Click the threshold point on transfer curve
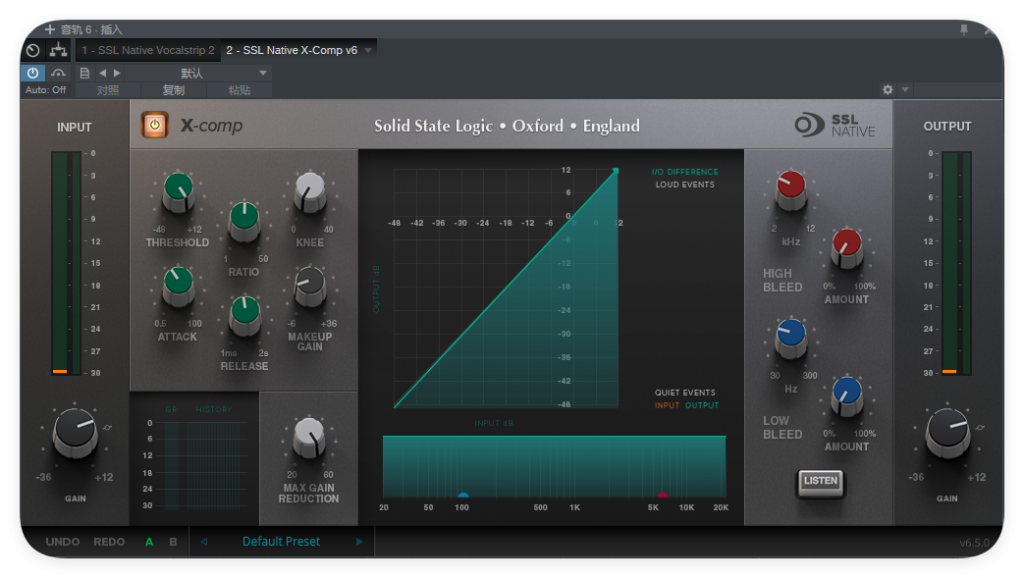1024x578 pixels. [615, 171]
